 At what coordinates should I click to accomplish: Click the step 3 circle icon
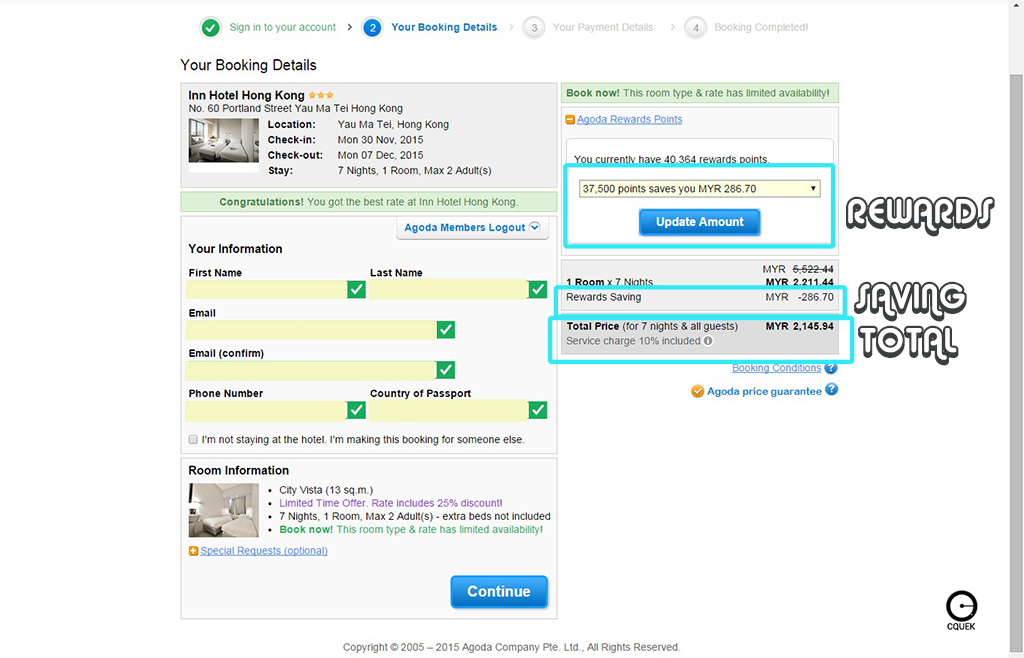tap(534, 27)
